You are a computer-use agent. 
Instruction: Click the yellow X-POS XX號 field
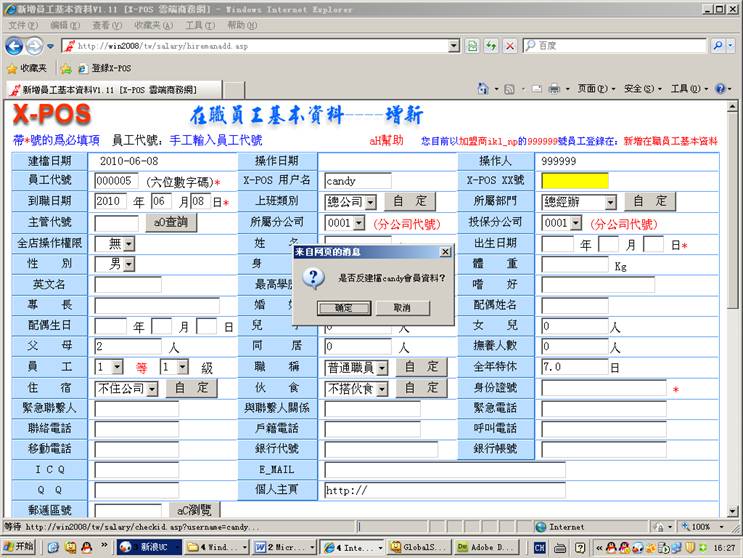[x=574, y=181]
